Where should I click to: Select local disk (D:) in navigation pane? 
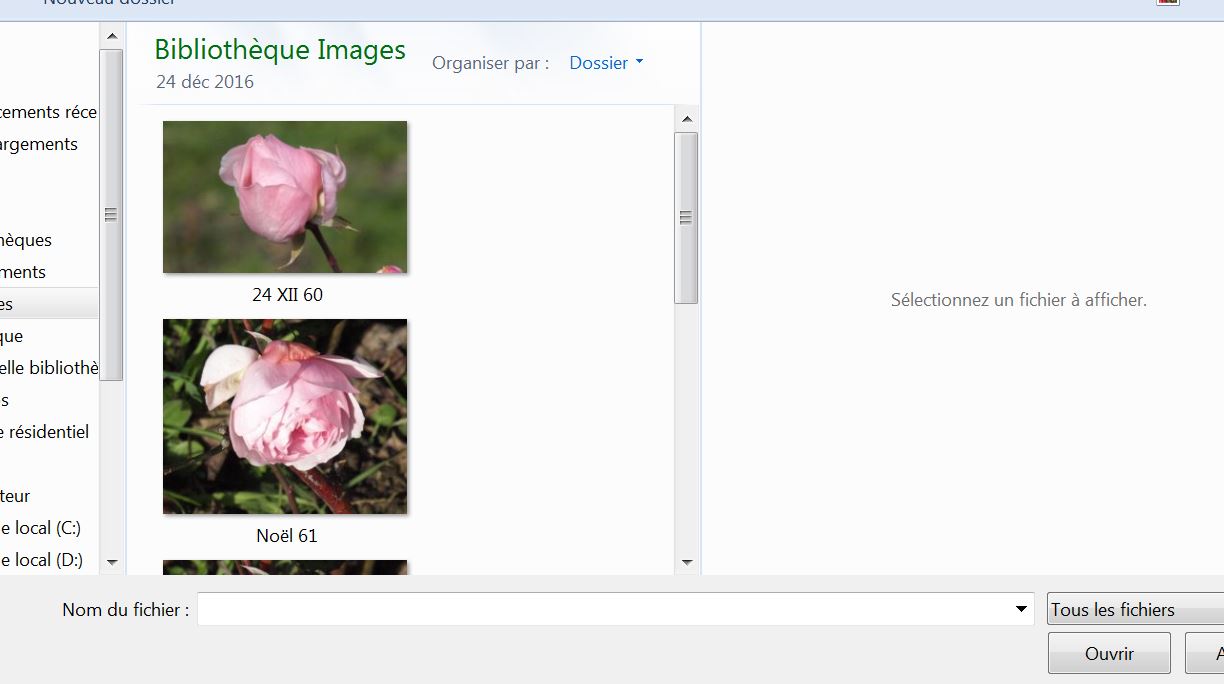41,560
